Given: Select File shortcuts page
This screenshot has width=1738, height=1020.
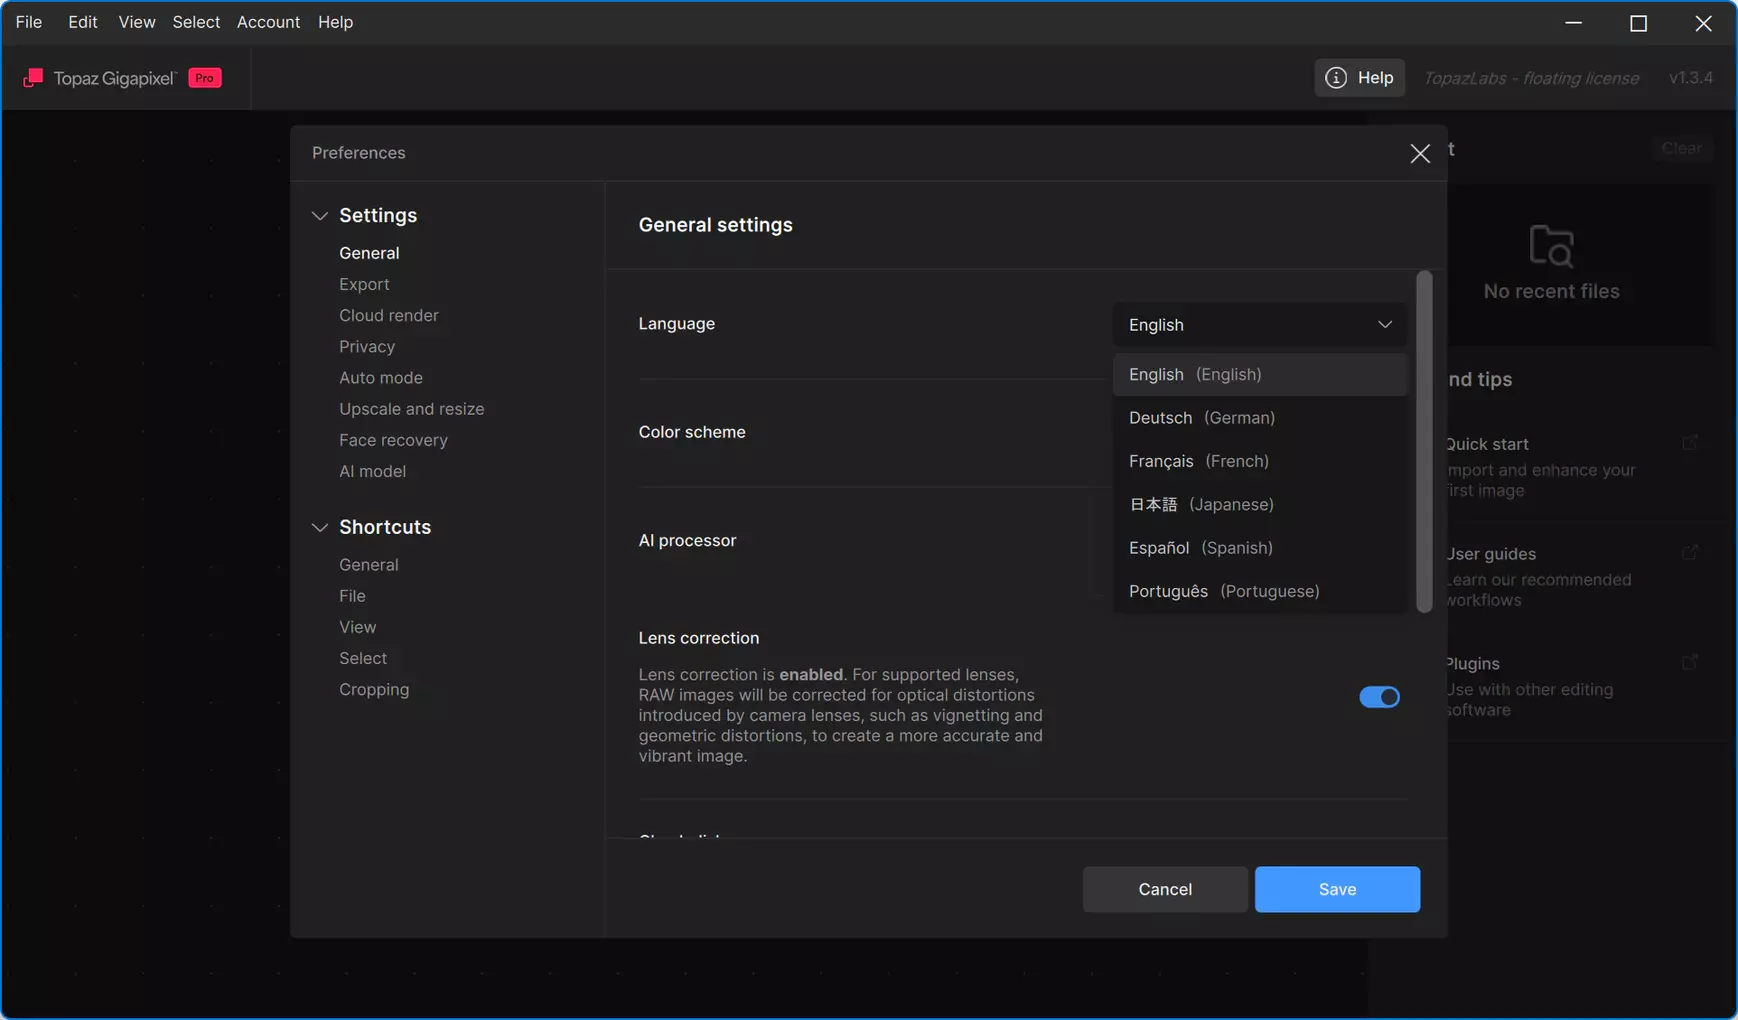Looking at the screenshot, I should (352, 596).
